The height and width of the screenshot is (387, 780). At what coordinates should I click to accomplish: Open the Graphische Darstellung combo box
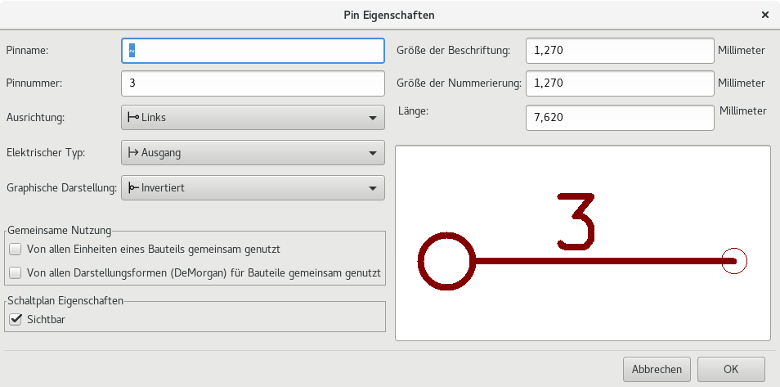[x=253, y=188]
